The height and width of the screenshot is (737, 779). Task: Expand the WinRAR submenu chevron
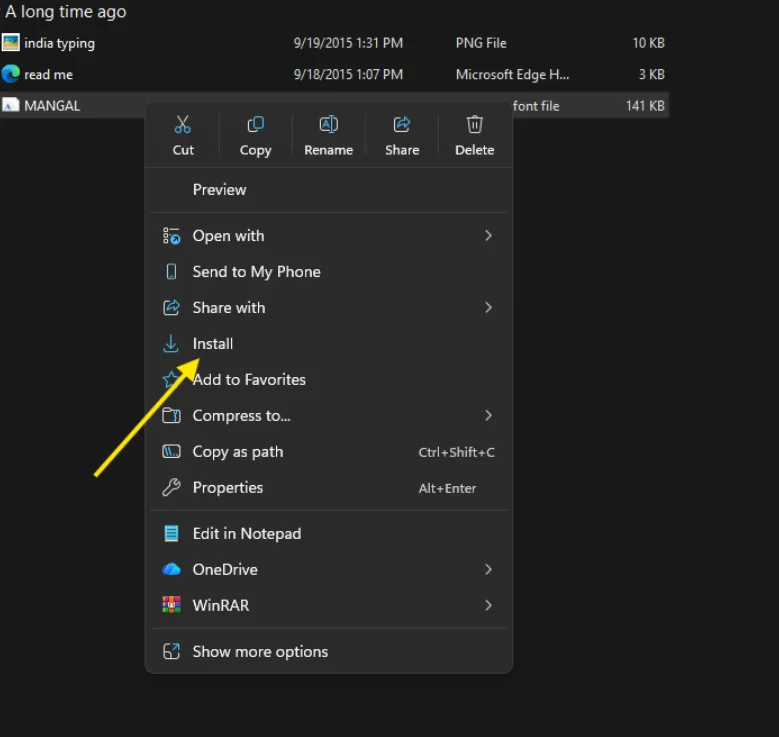[x=488, y=605]
